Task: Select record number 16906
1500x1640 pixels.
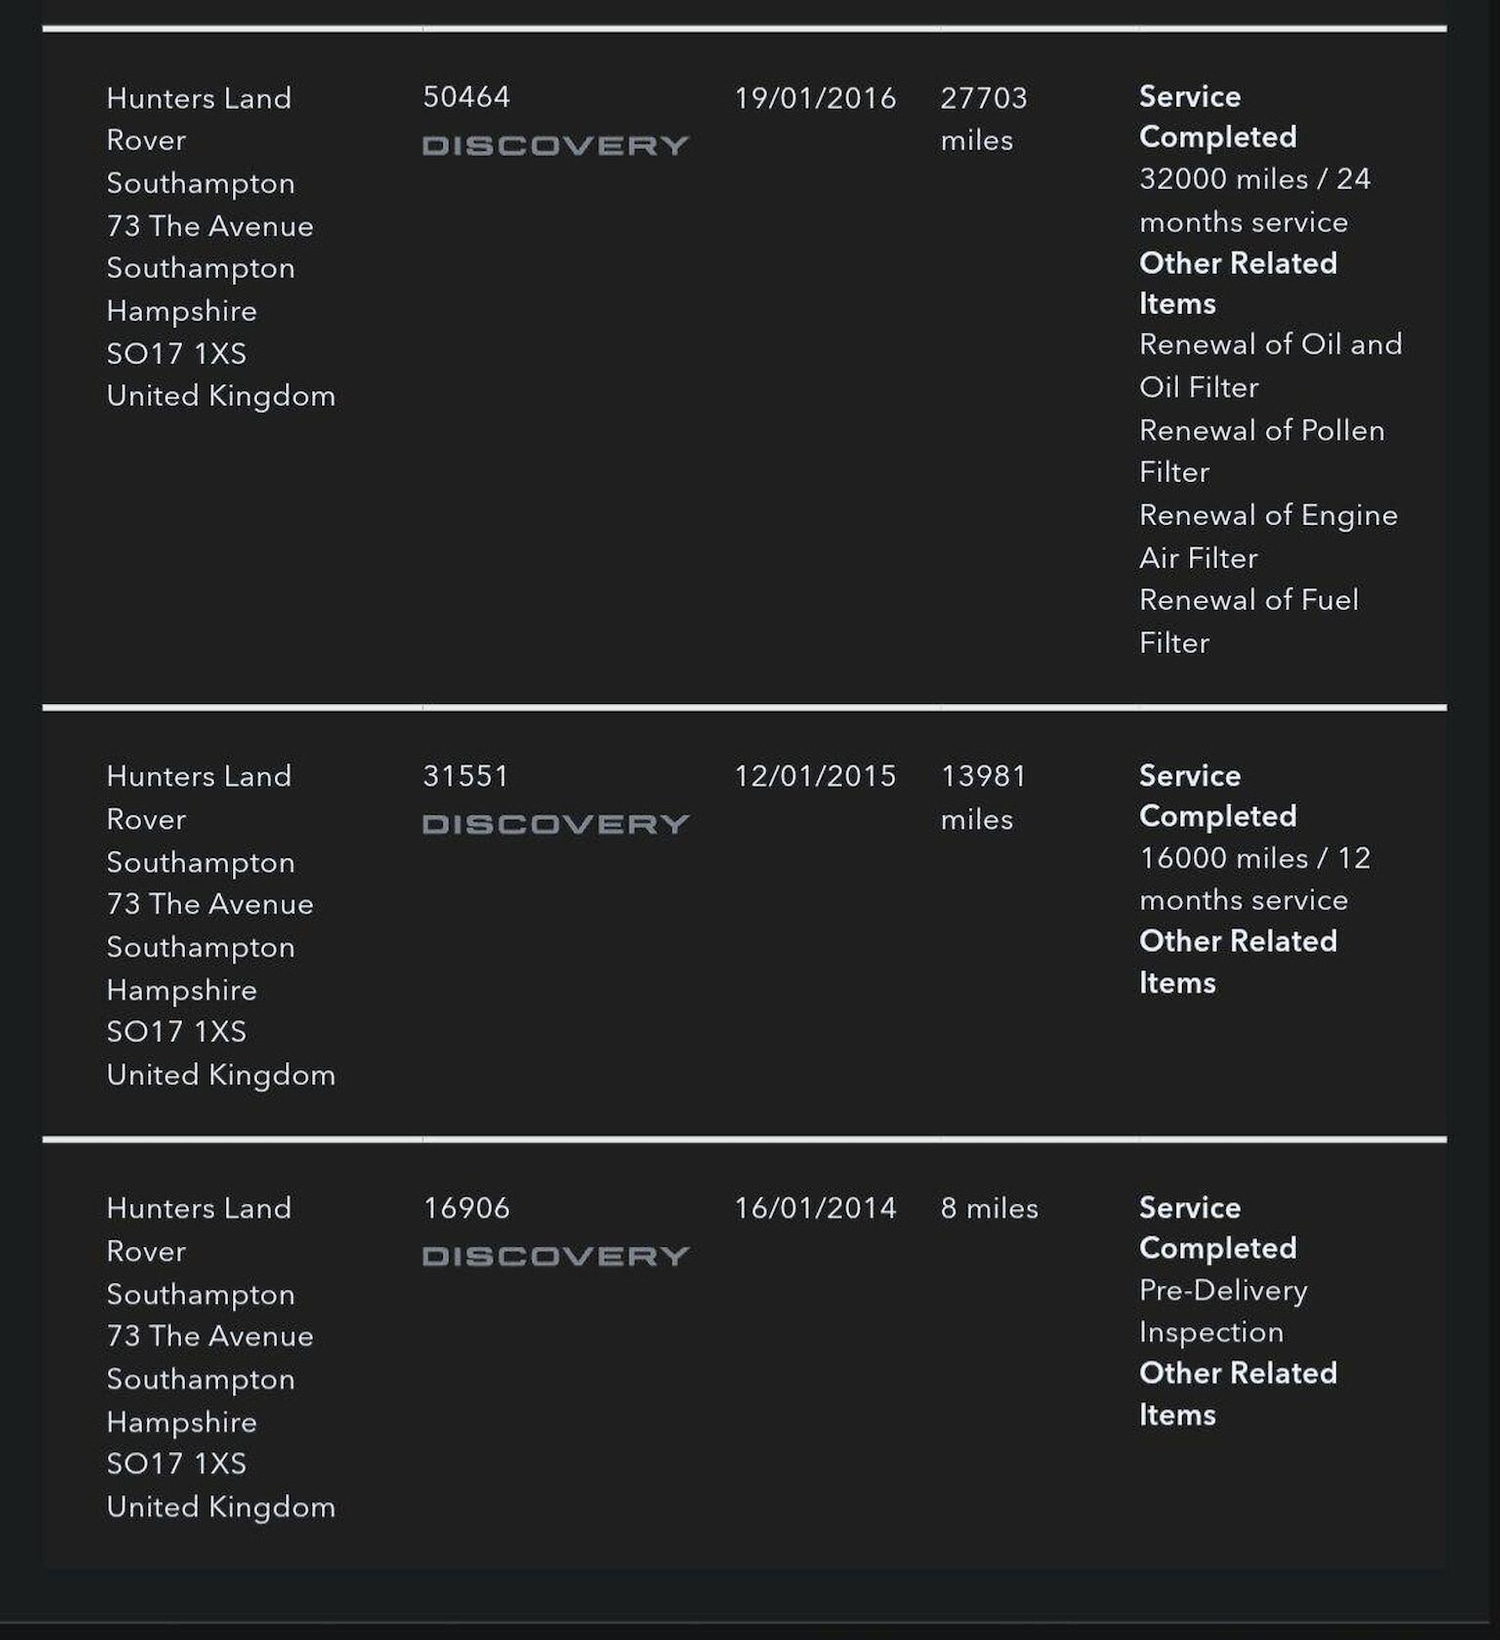Action: (x=466, y=1208)
